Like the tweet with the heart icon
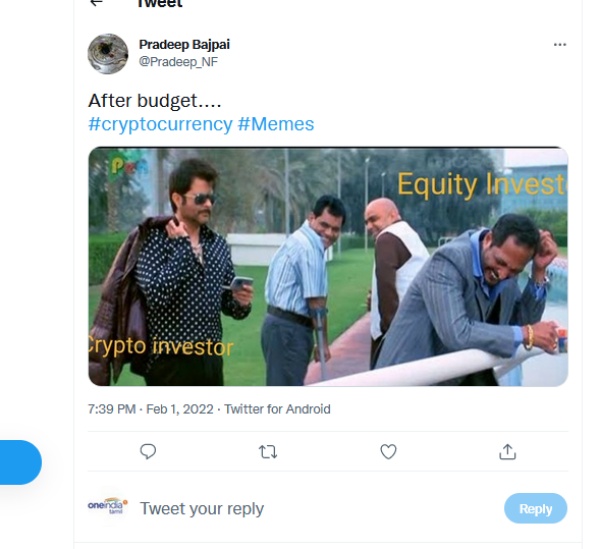Viewport: 600px width, 549px height. [x=388, y=452]
